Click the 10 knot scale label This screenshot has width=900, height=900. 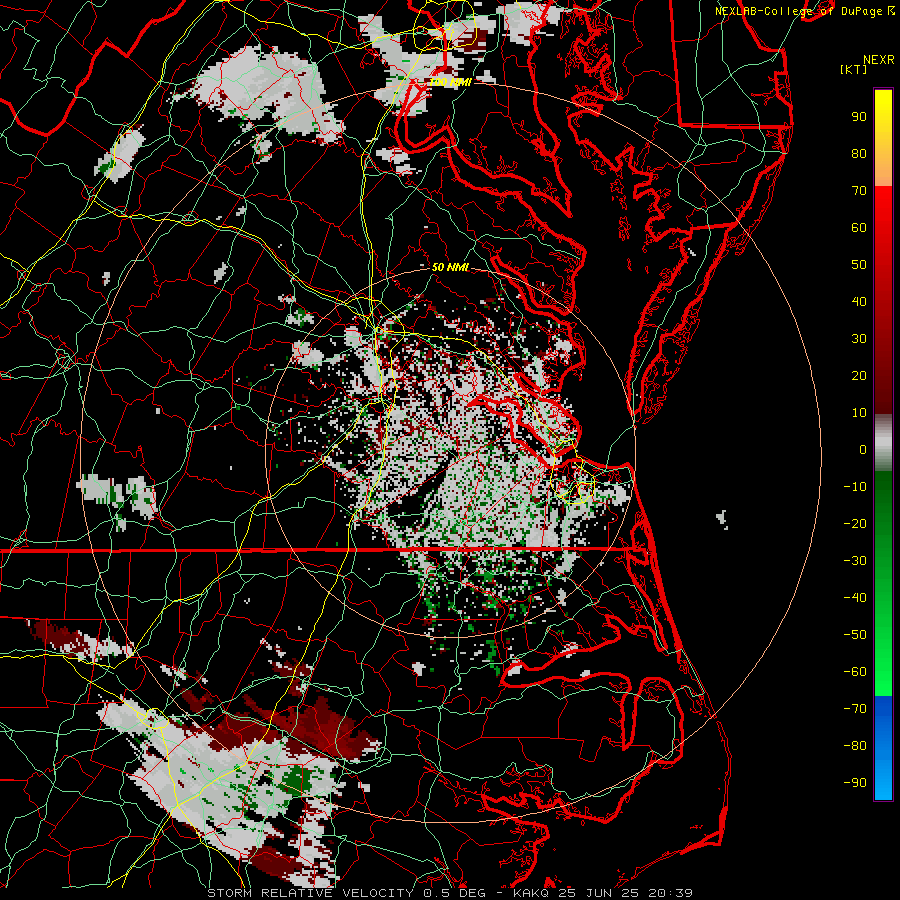point(859,413)
